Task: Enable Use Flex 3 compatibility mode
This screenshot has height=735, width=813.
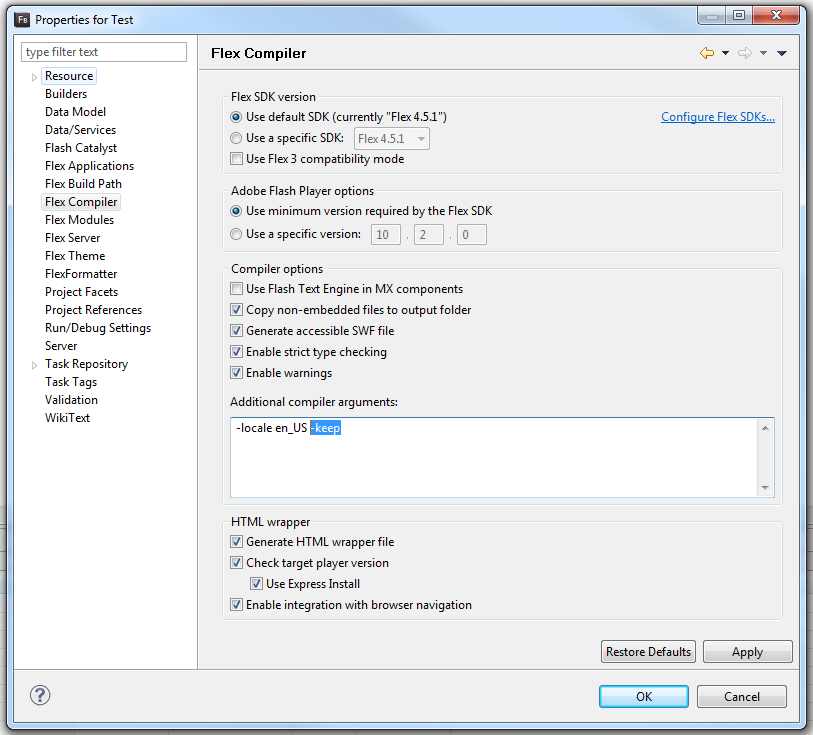Action: (236, 159)
